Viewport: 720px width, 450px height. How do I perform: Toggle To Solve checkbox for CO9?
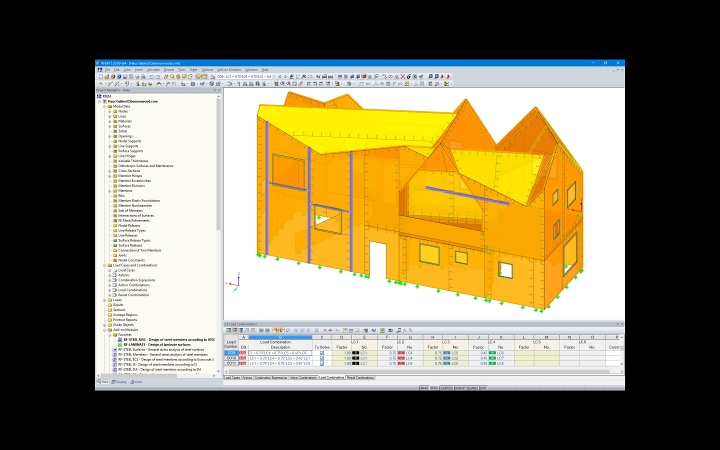[322, 353]
